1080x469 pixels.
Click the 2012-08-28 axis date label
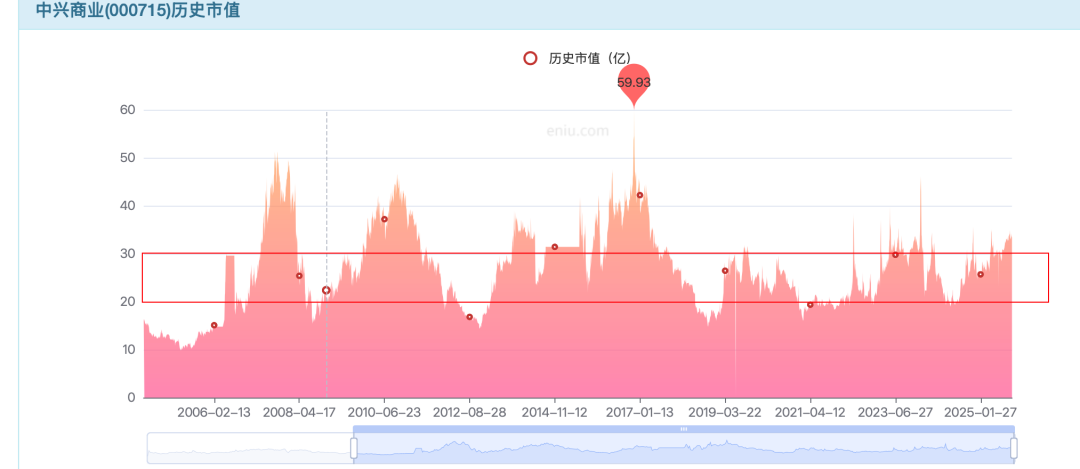click(470, 413)
